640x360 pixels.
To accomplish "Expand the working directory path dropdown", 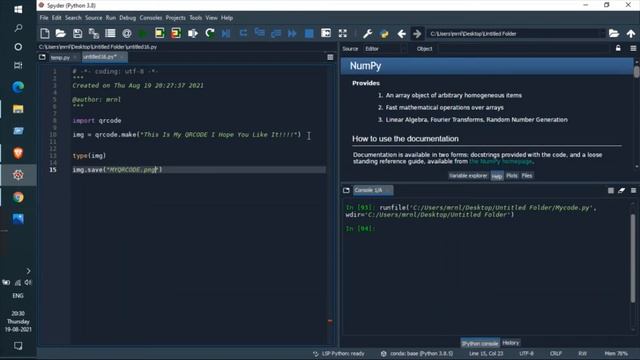I will (602, 33).
